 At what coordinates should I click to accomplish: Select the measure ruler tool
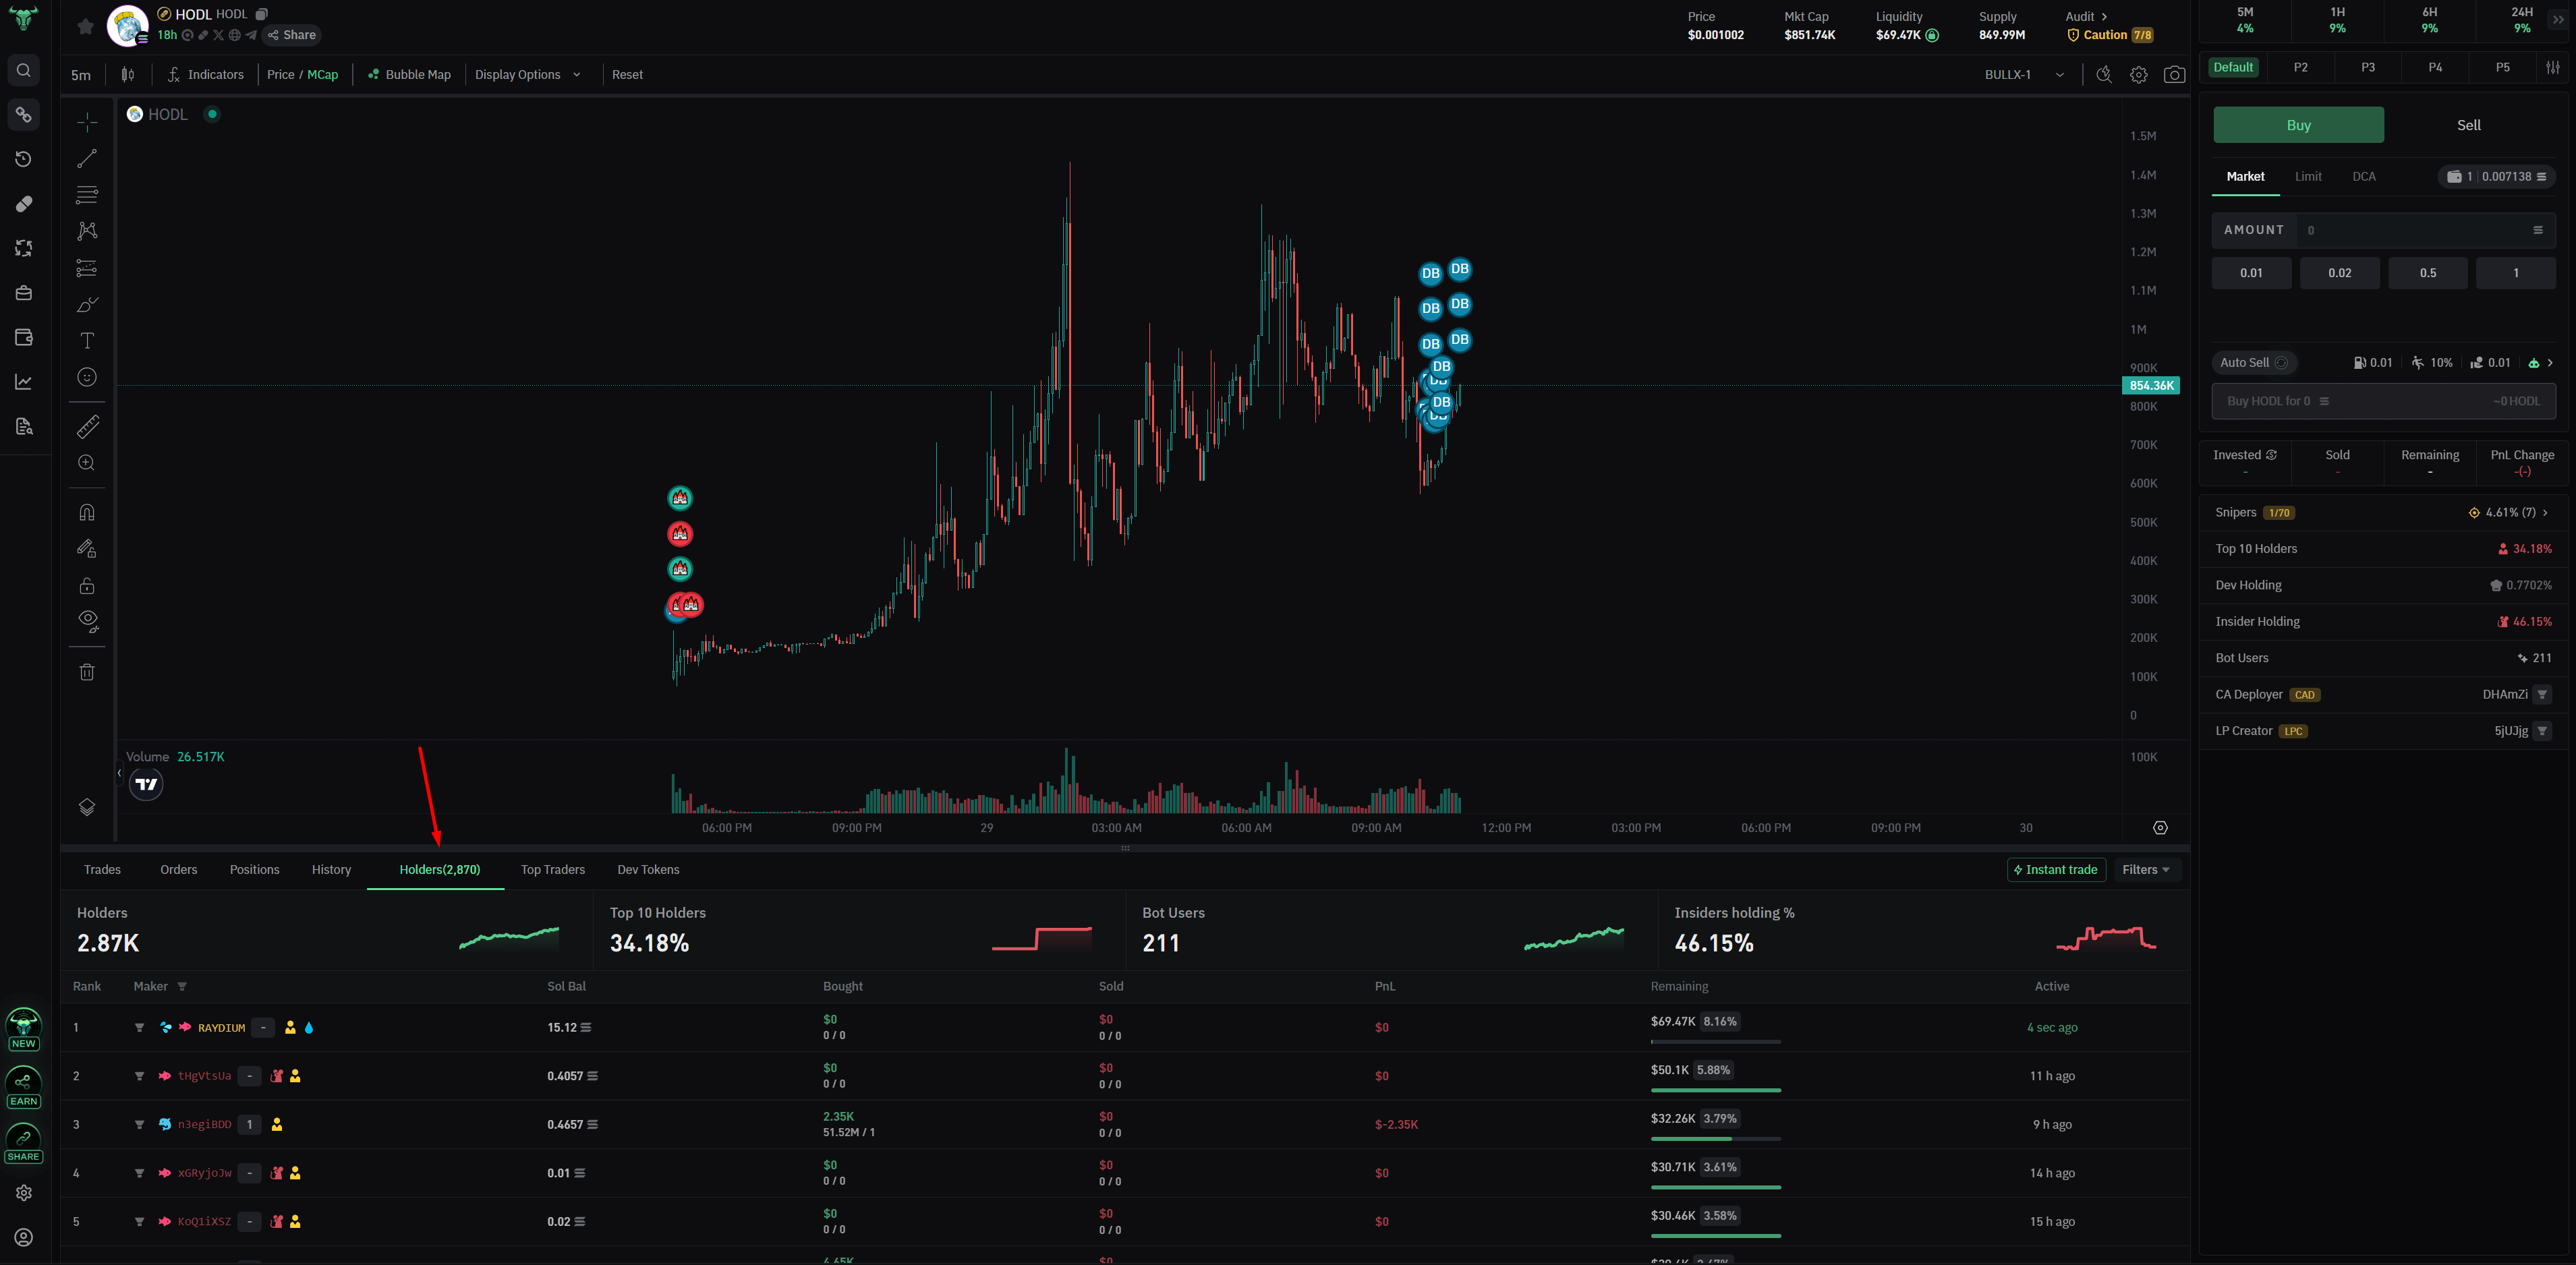pyautogui.click(x=87, y=426)
